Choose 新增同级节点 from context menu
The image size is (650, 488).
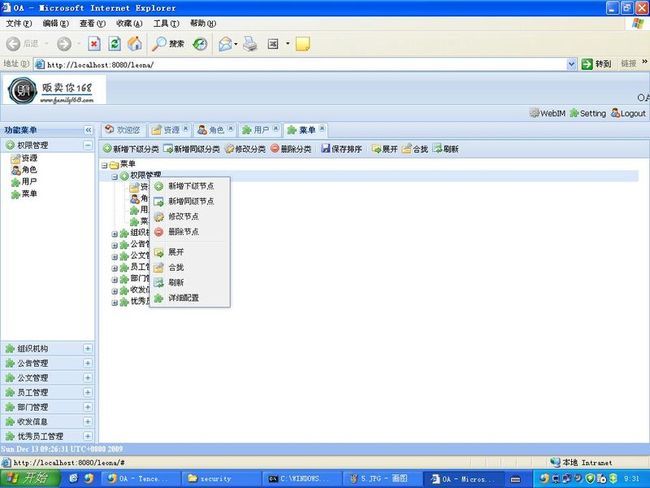189,202
